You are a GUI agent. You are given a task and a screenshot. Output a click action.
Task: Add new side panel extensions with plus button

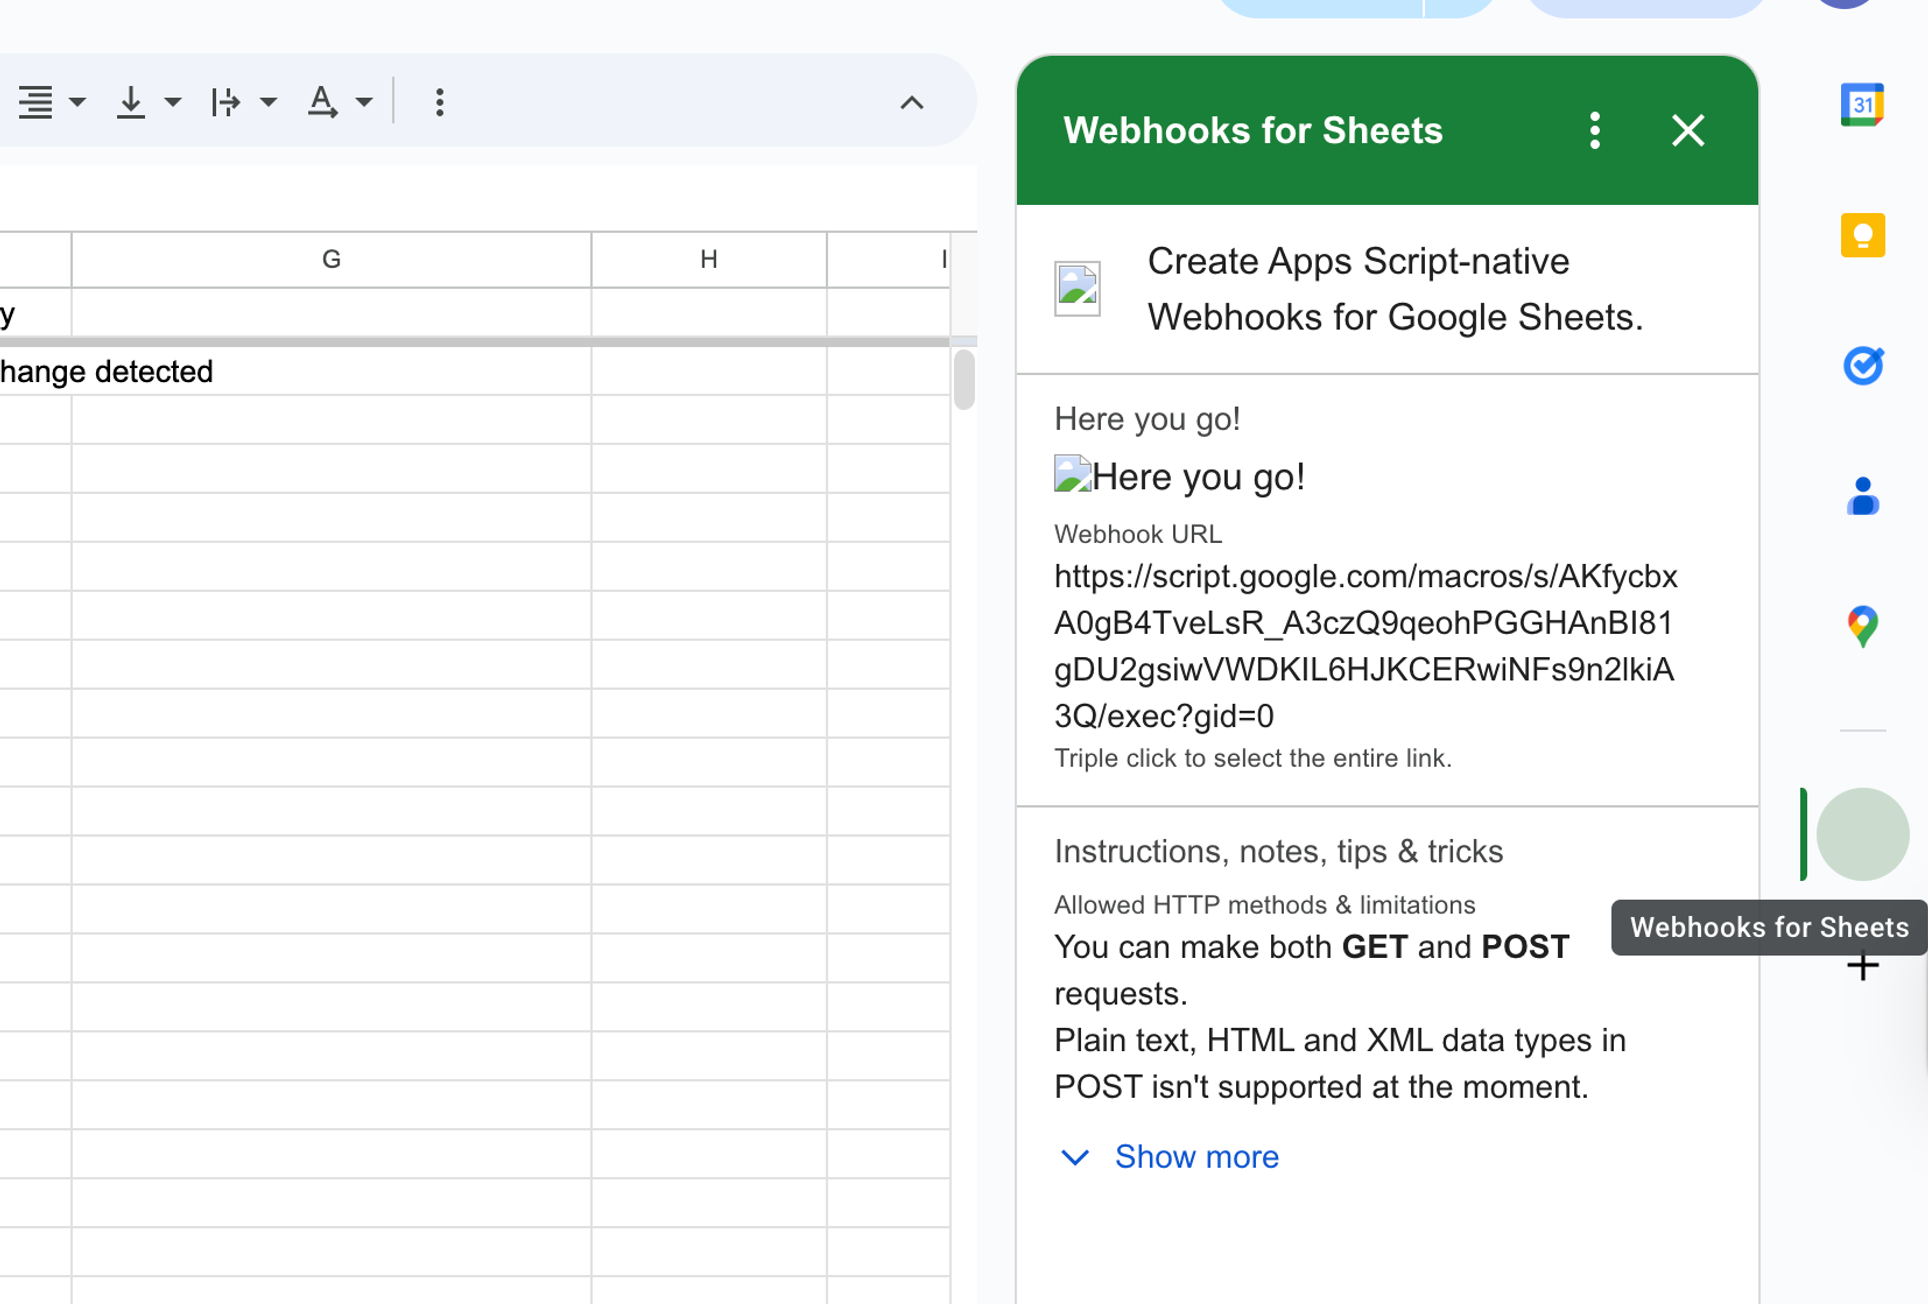pos(1862,966)
